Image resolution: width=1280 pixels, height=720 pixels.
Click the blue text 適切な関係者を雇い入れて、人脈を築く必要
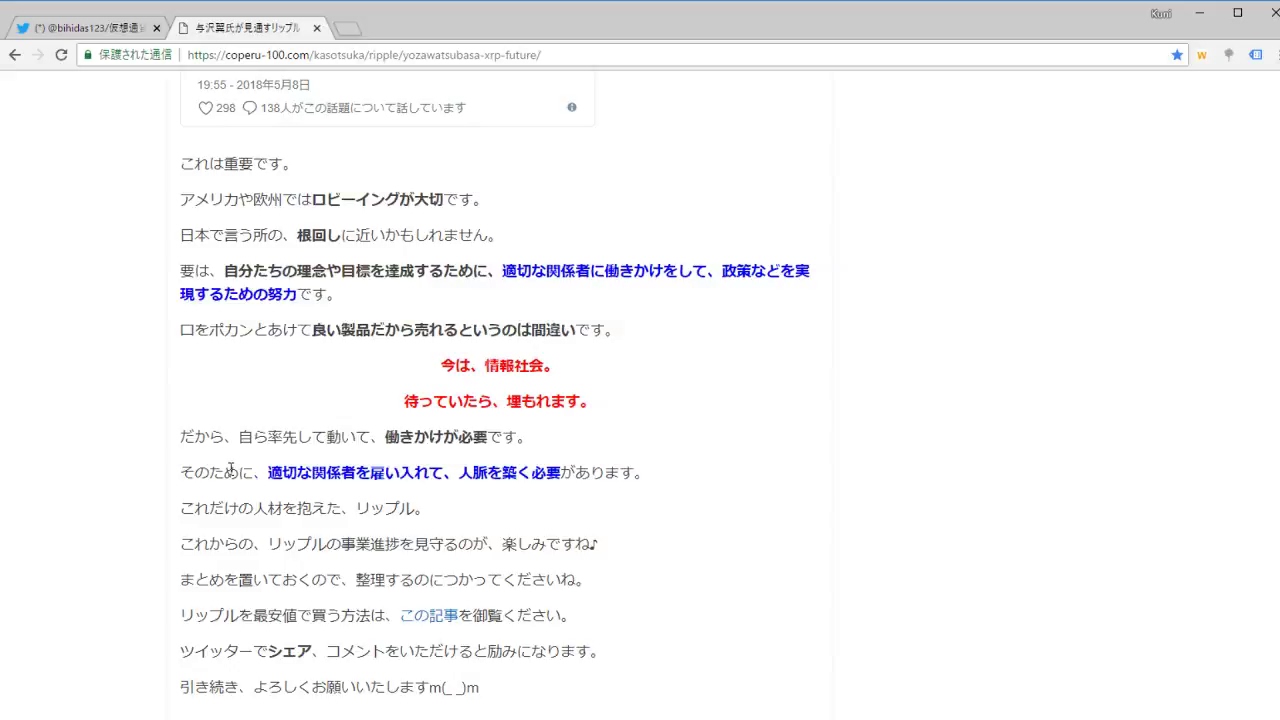click(x=414, y=473)
